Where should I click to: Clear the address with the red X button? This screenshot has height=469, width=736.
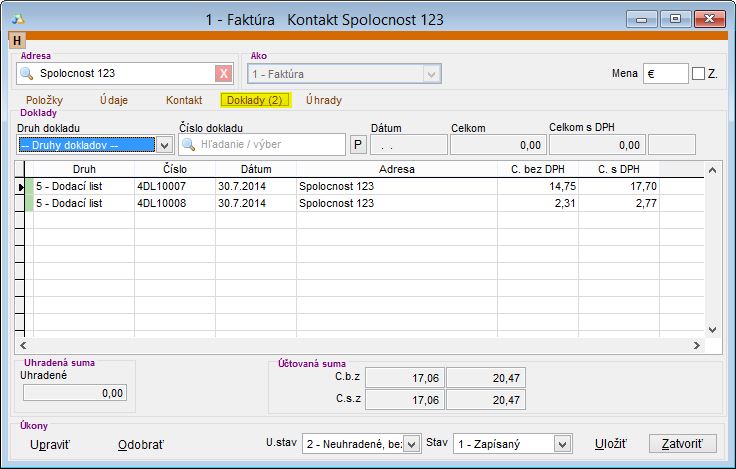click(224, 73)
